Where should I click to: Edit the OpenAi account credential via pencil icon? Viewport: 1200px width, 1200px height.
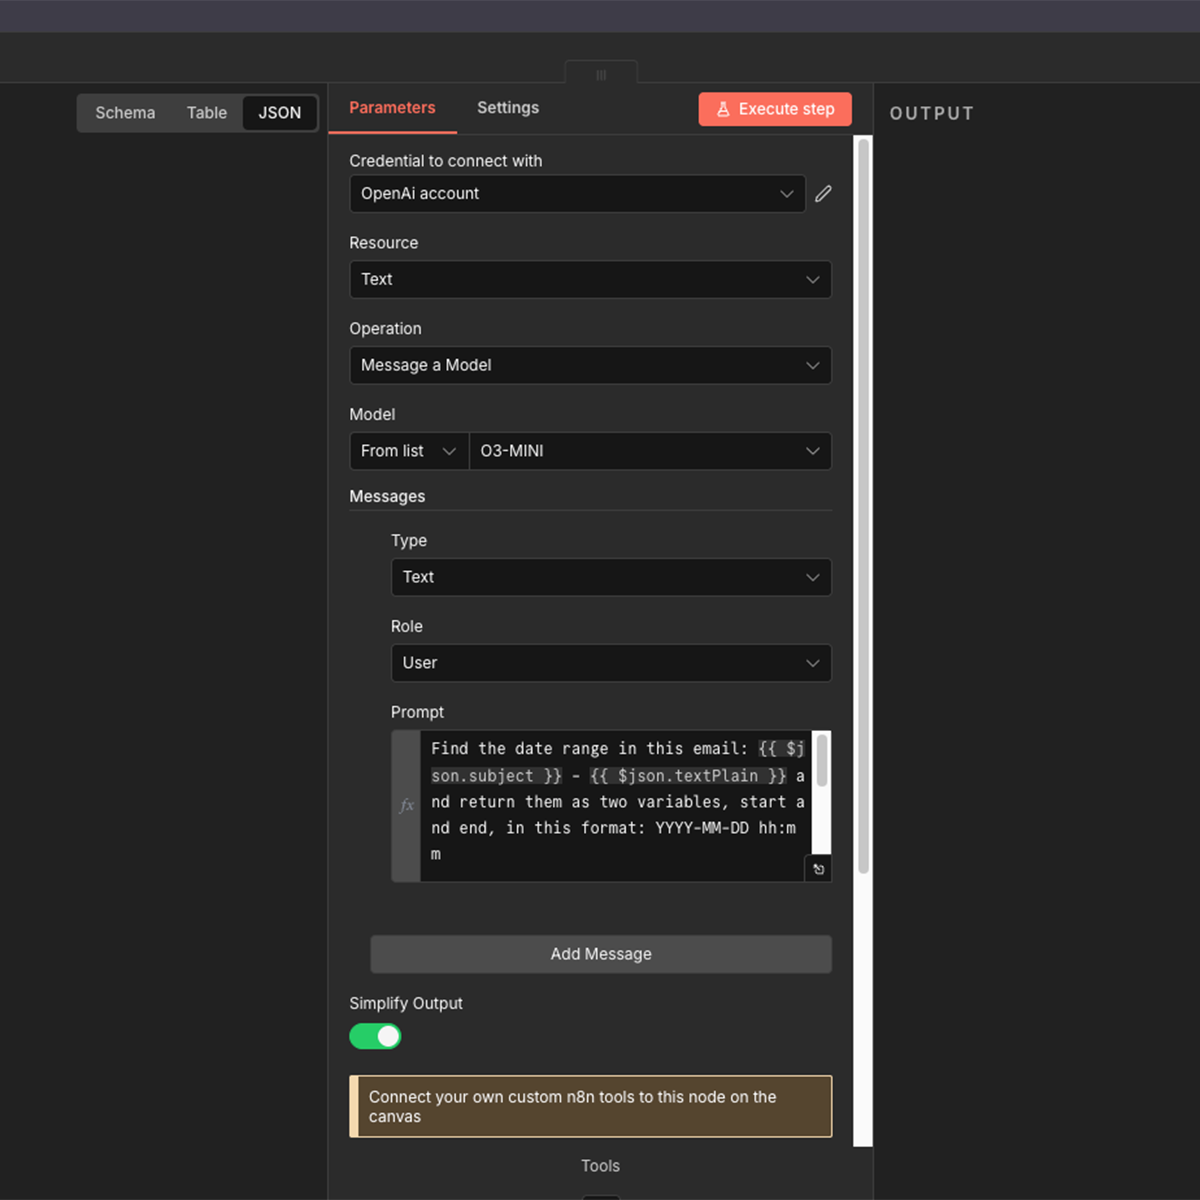822,193
